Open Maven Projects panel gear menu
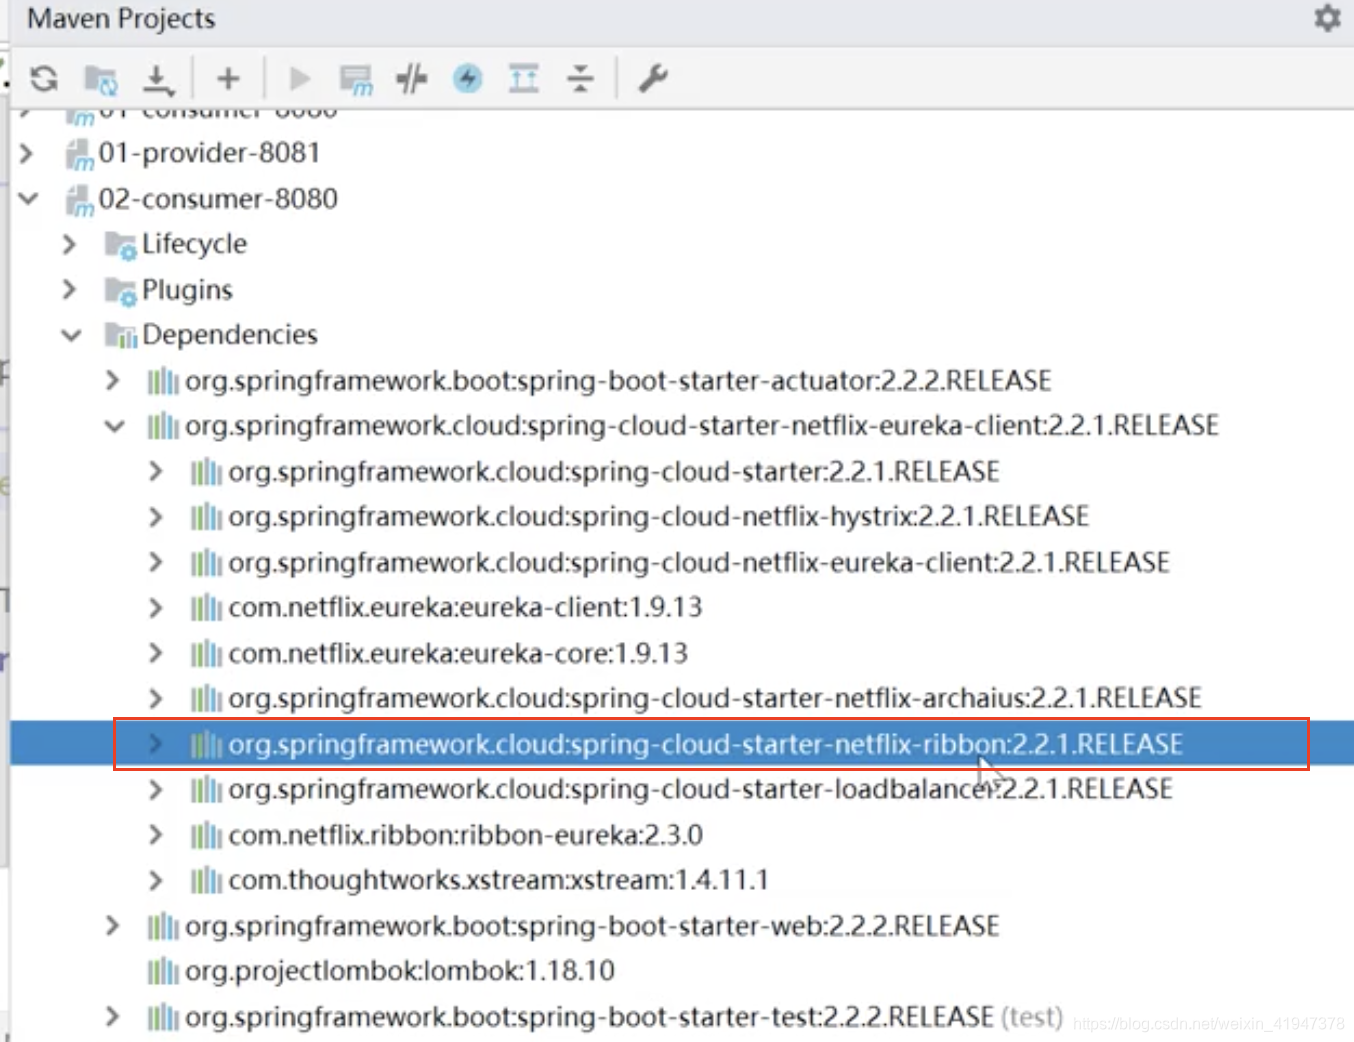Image resolution: width=1354 pixels, height=1042 pixels. point(1327,18)
